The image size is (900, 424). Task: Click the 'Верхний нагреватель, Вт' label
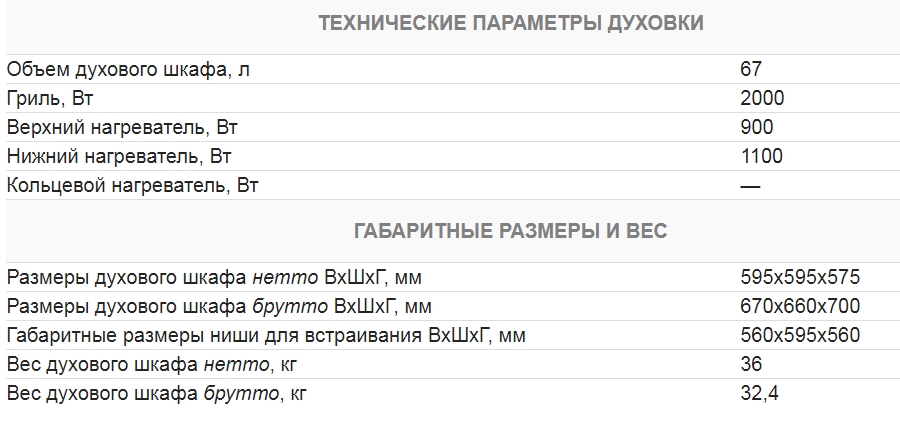click(x=123, y=127)
